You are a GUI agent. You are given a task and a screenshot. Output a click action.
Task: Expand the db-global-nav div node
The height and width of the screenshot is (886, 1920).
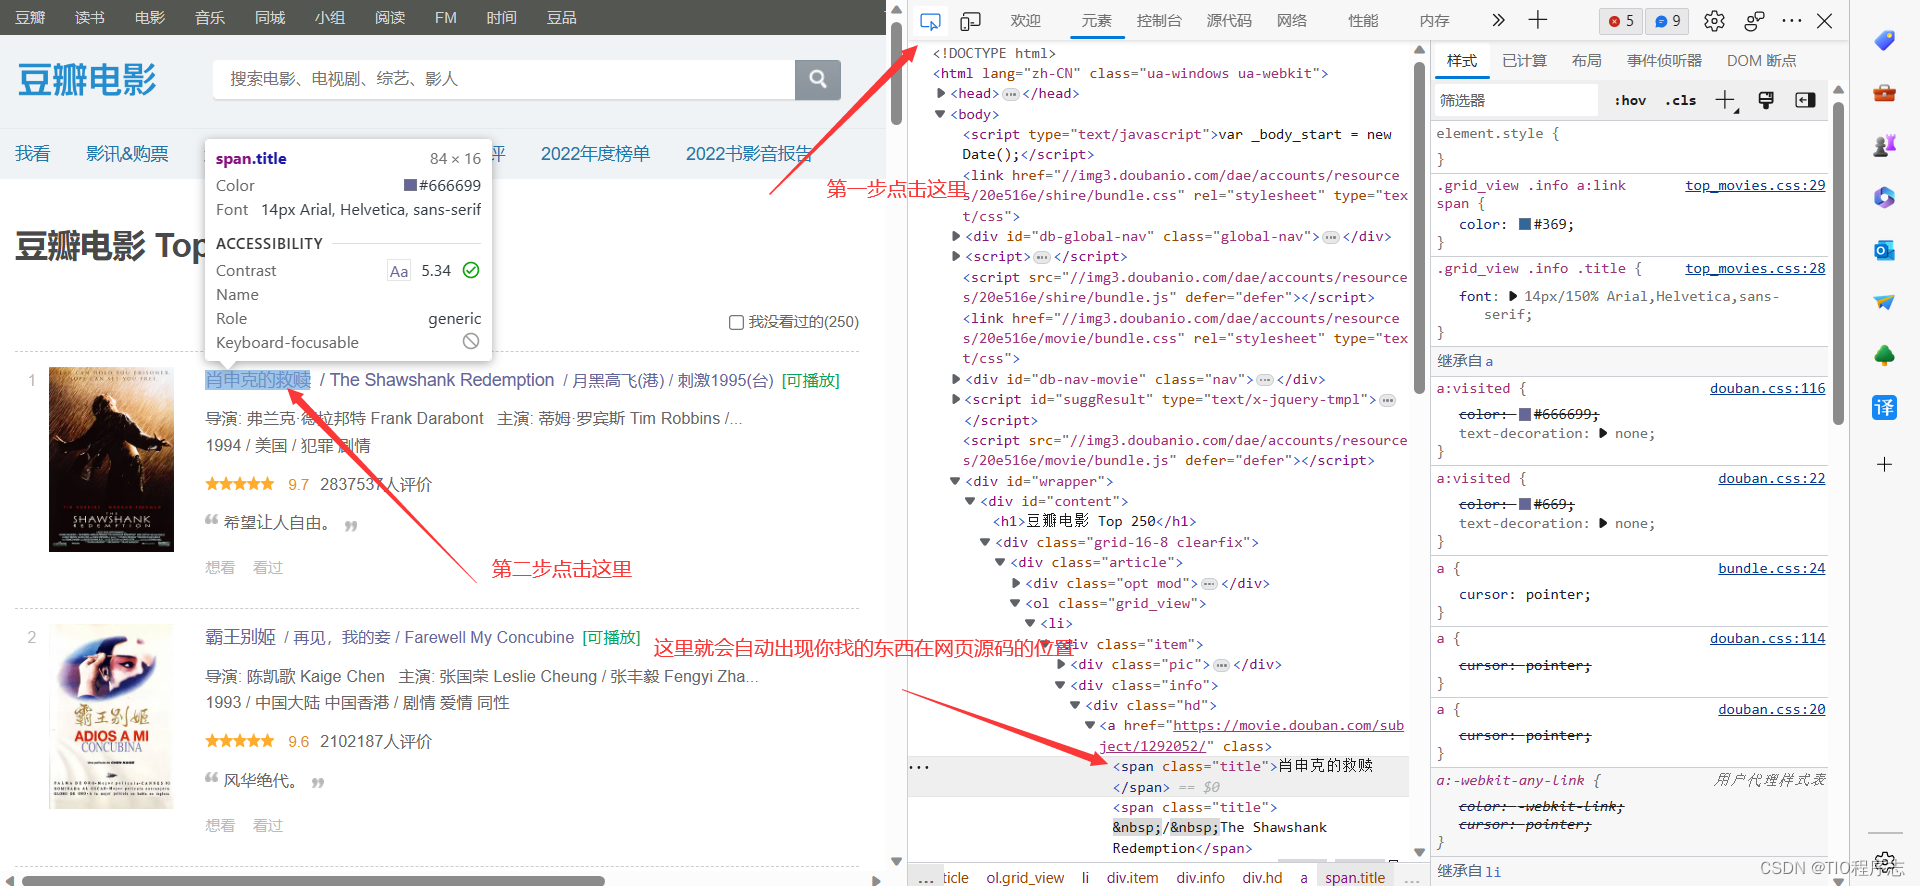pos(957,236)
